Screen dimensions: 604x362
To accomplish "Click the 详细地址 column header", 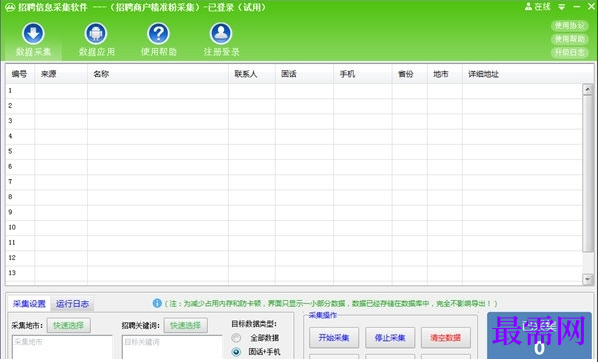I will (x=528, y=74).
